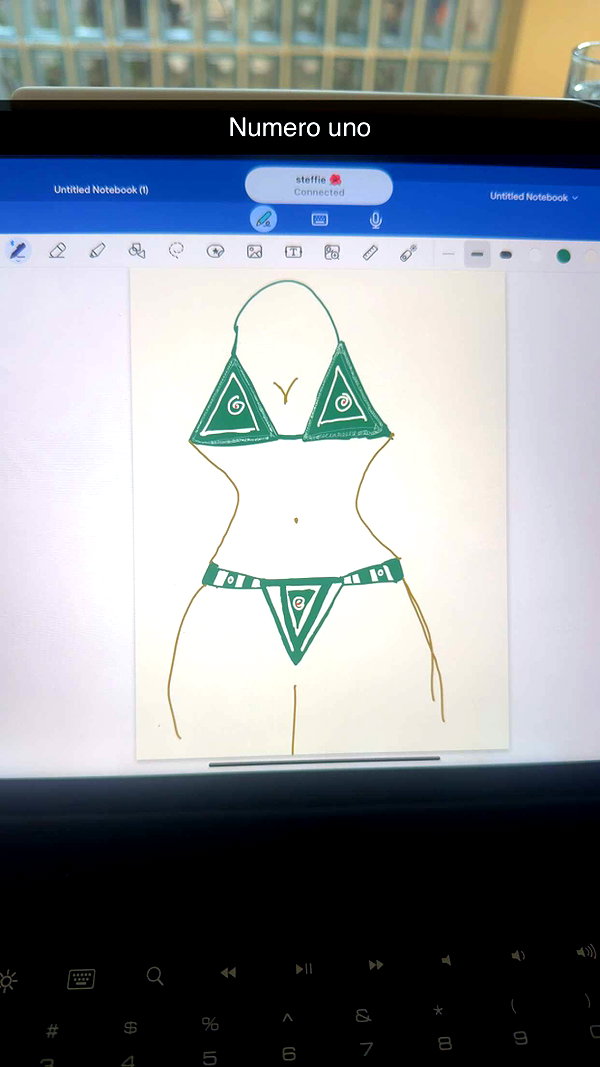Choose the Shapes tool
This screenshot has width=600, height=1067.
(x=137, y=251)
